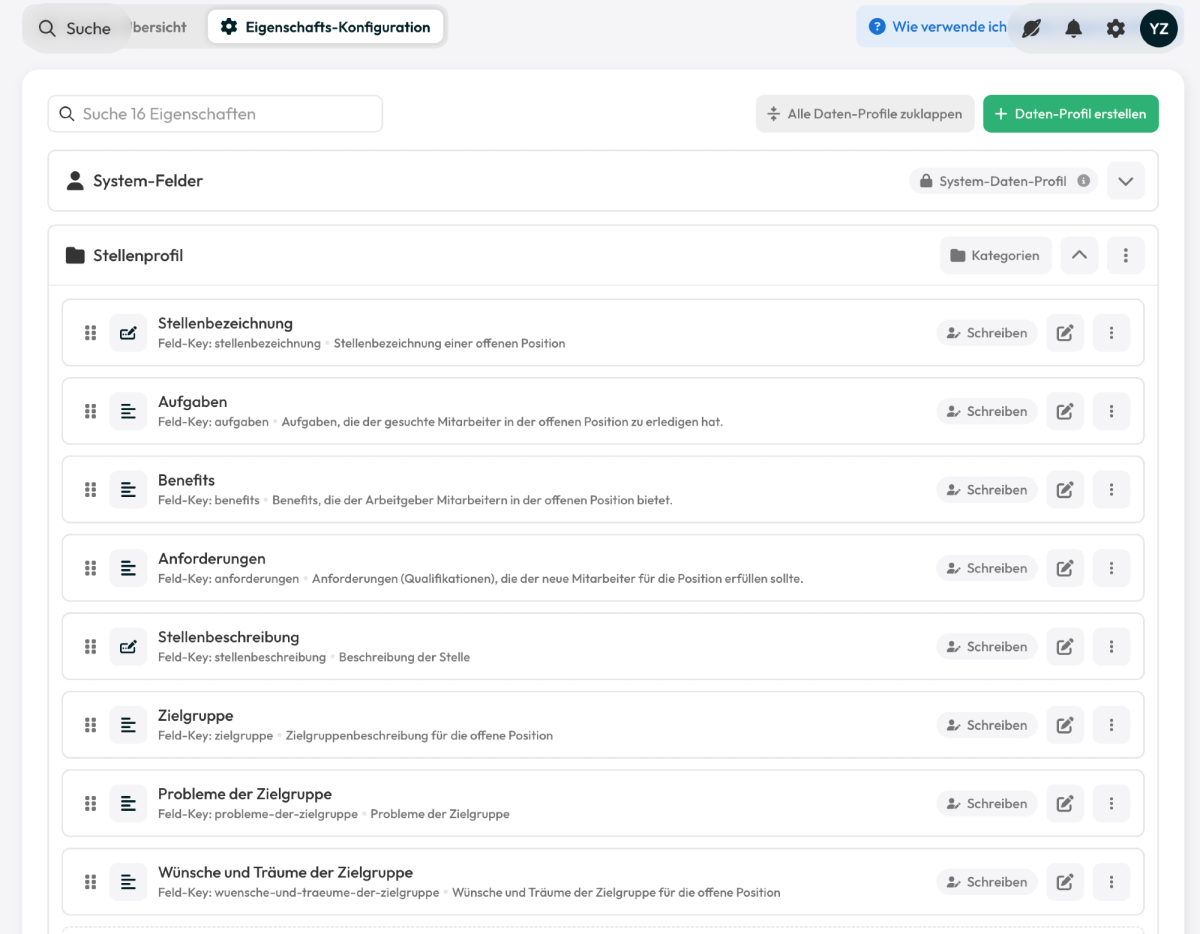
Task: Click the Aufgaben text field type icon
Action: [x=128, y=411]
